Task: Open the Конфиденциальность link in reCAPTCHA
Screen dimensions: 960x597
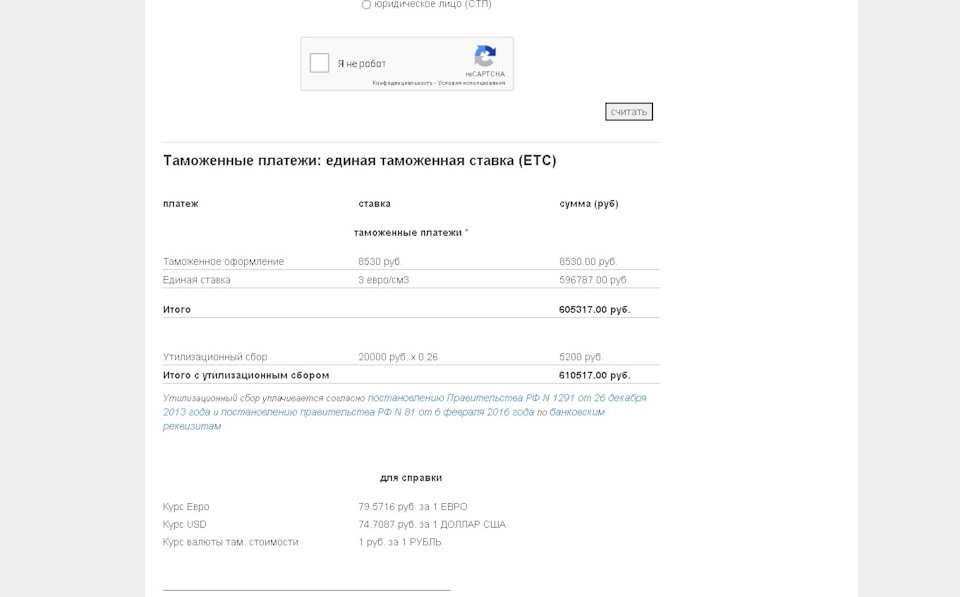Action: (x=402, y=83)
